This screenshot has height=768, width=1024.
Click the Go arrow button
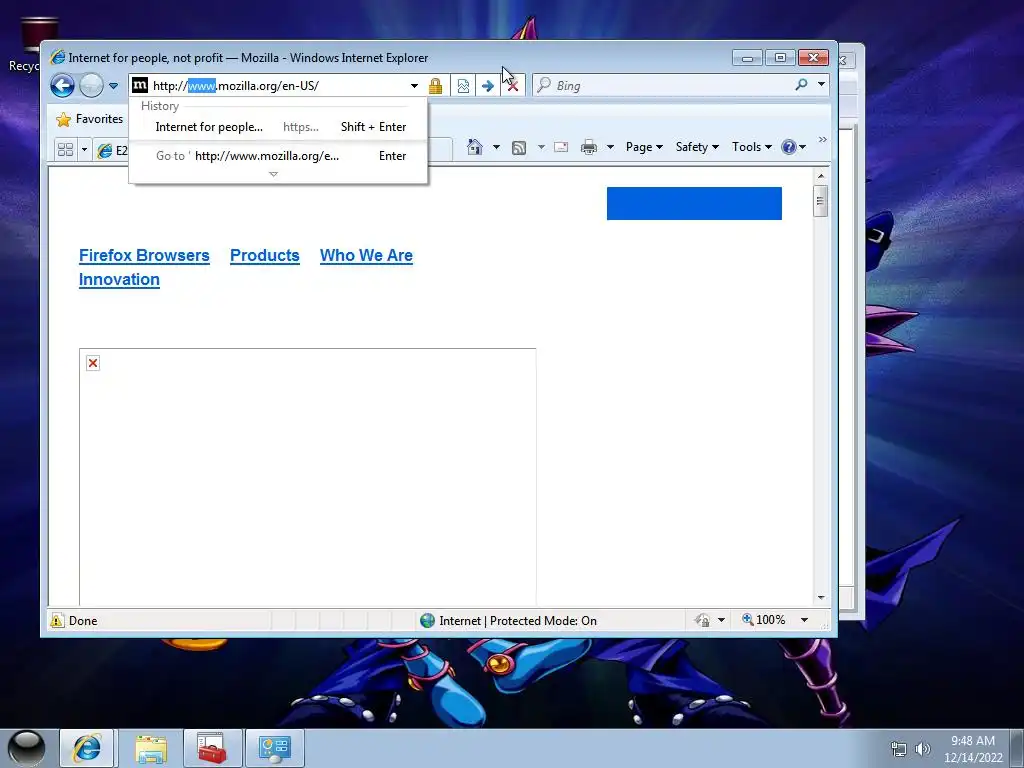[x=488, y=86]
